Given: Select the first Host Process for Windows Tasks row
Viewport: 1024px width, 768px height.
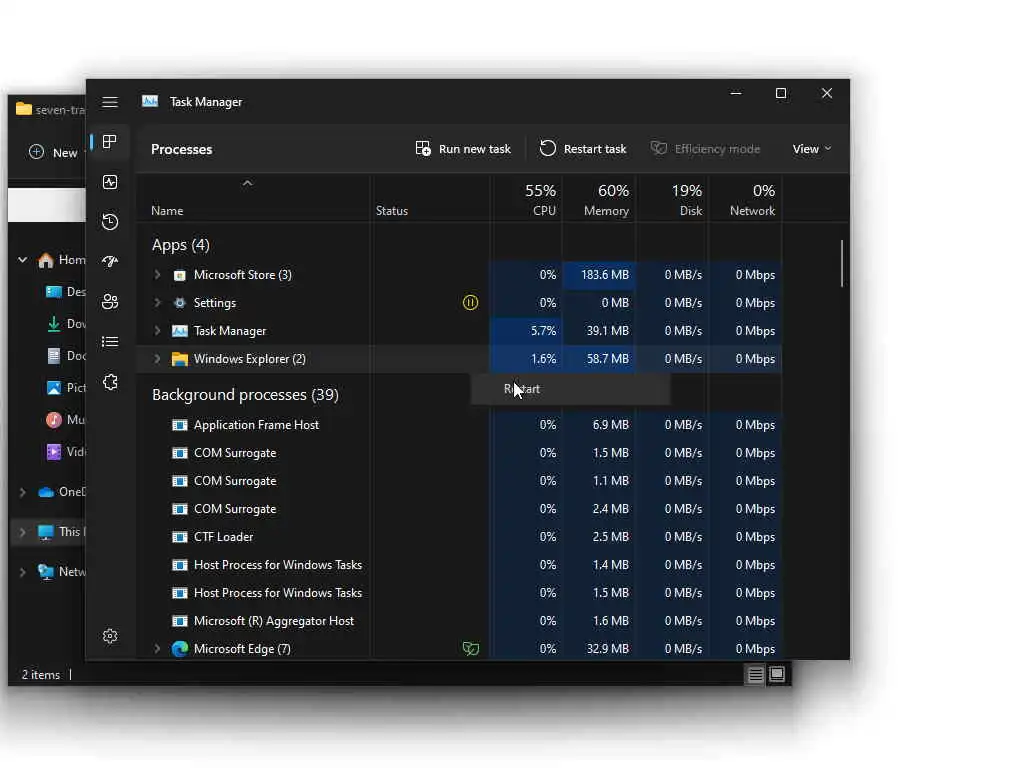Looking at the screenshot, I should pos(460,565).
